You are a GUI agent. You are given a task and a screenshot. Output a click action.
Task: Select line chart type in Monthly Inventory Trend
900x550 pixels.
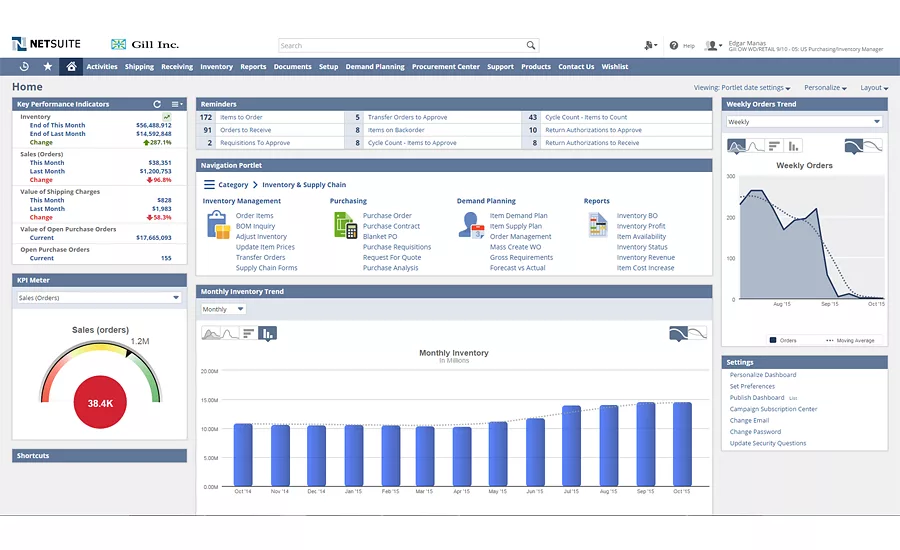point(230,334)
